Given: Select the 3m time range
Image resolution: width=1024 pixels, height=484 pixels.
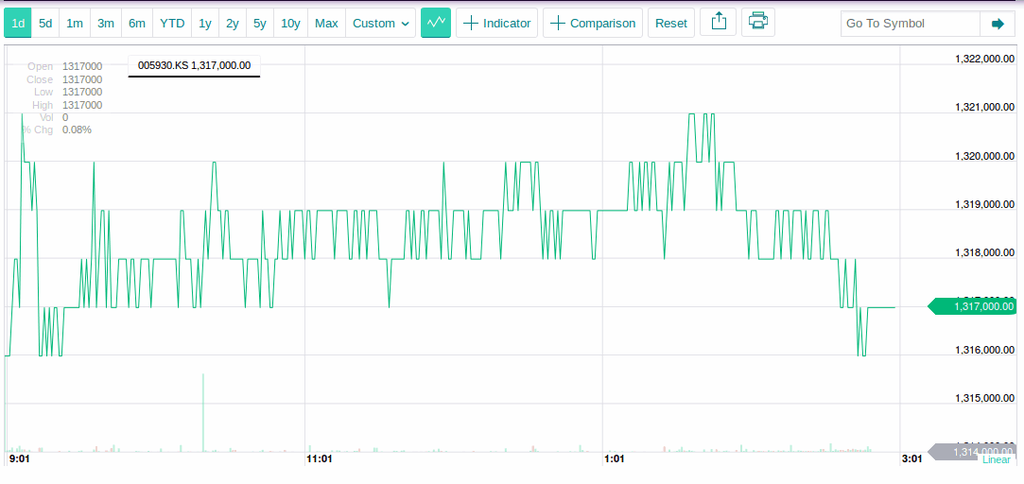Looking at the screenshot, I should pyautogui.click(x=106, y=23).
